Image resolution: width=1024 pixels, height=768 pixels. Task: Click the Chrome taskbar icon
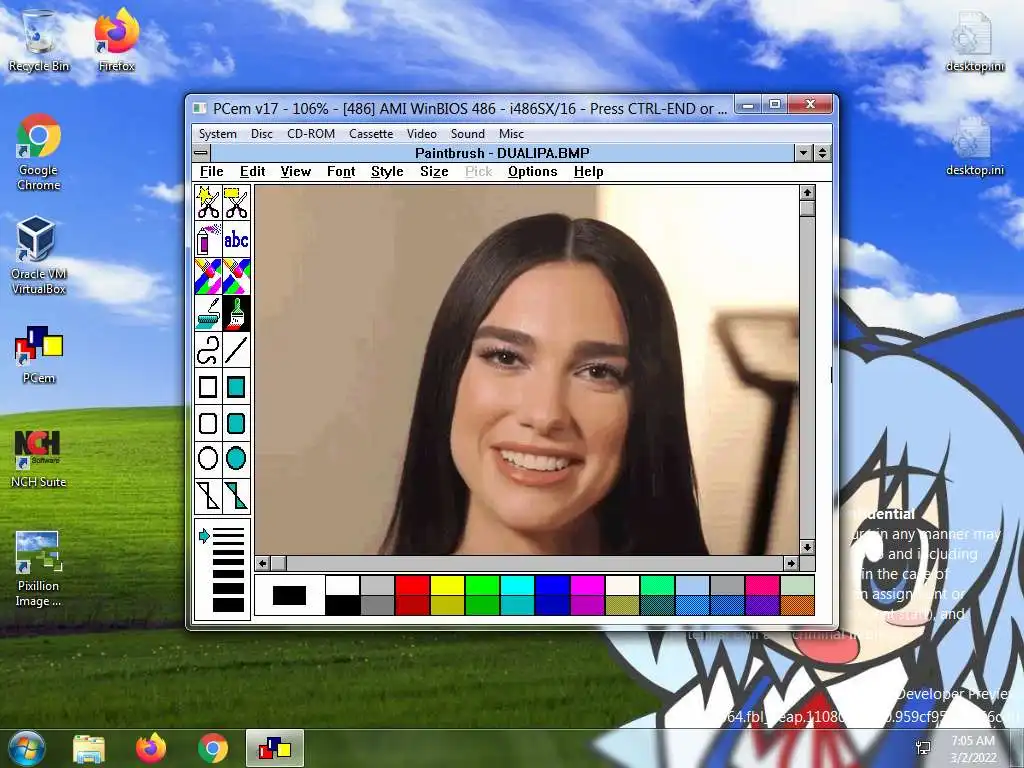pos(213,748)
